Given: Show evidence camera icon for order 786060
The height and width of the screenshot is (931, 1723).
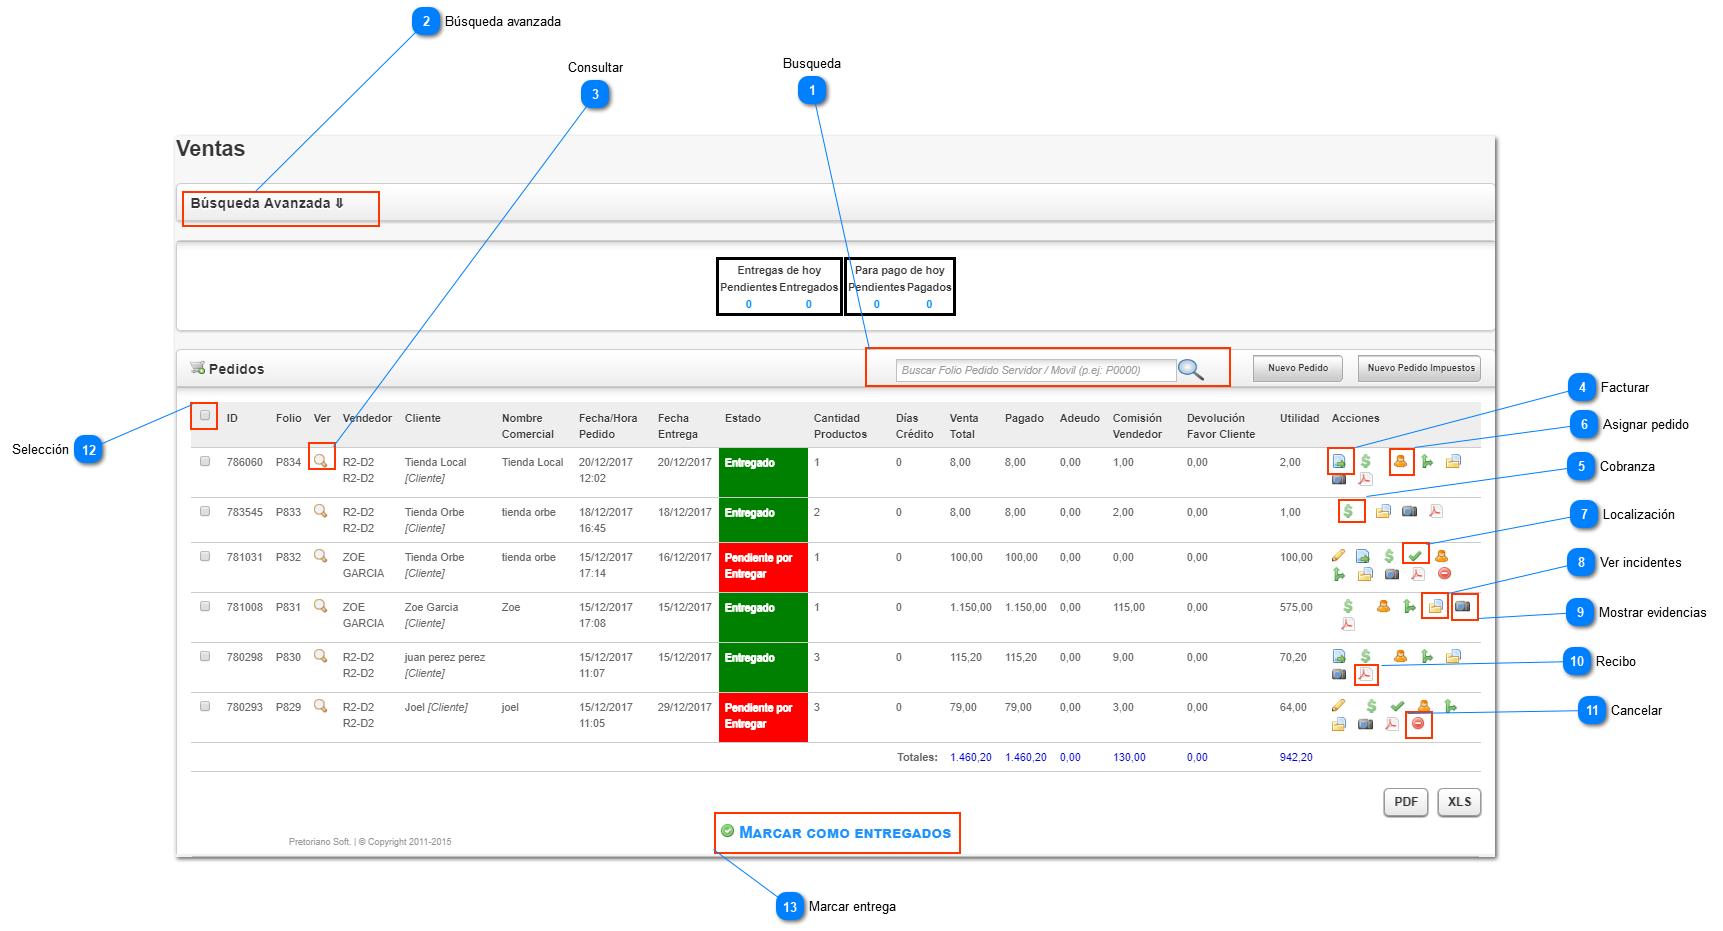Looking at the screenshot, I should pyautogui.click(x=1339, y=479).
